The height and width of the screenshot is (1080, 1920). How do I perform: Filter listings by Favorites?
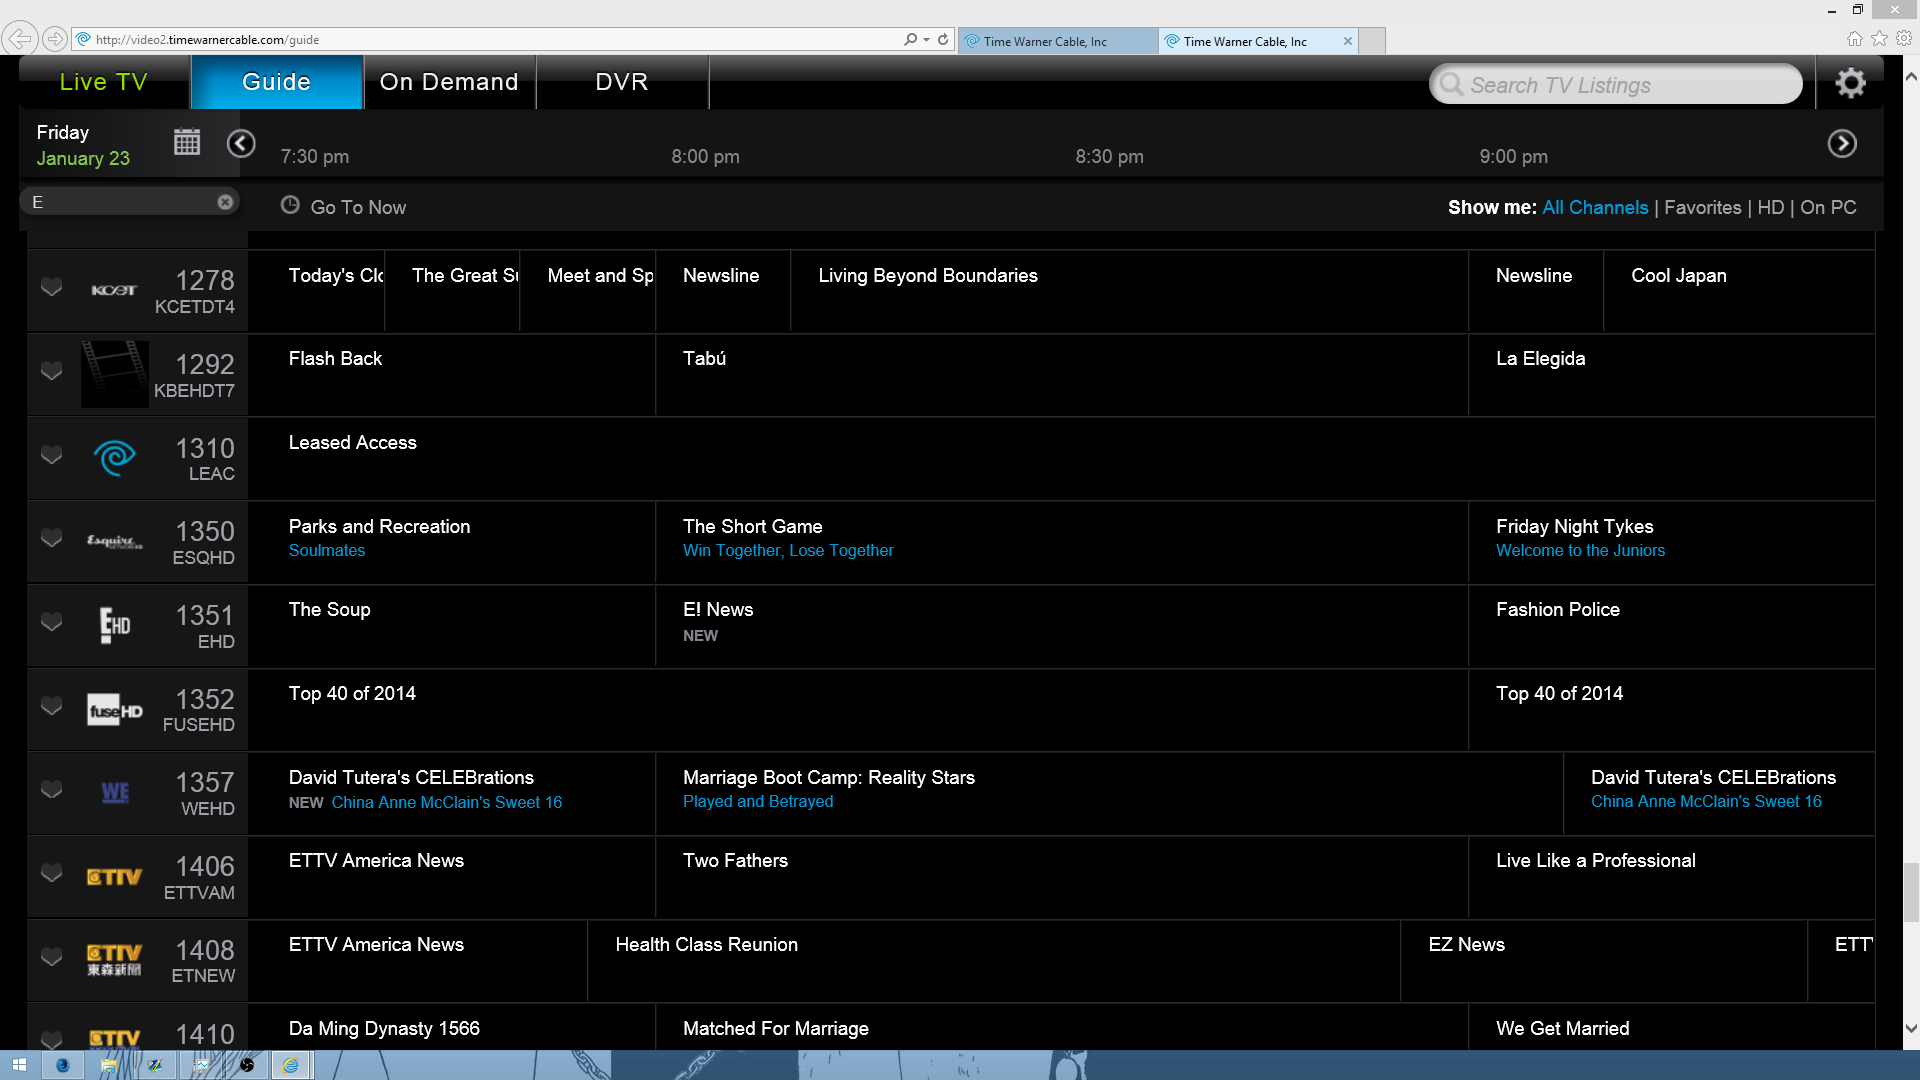click(1702, 207)
